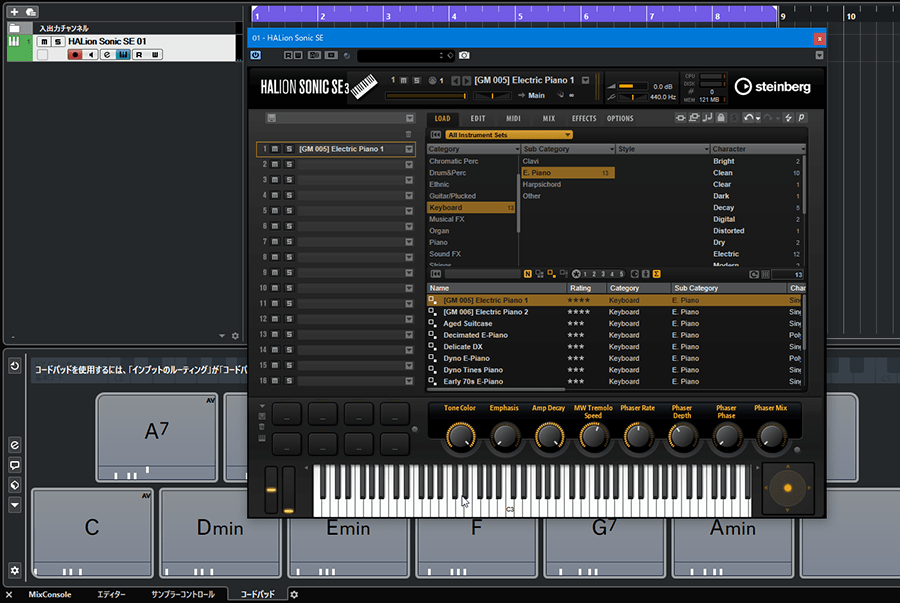Image resolution: width=900 pixels, height=603 pixels.
Task: Click the undo arrow in HALion toolbar
Action: click(750, 118)
